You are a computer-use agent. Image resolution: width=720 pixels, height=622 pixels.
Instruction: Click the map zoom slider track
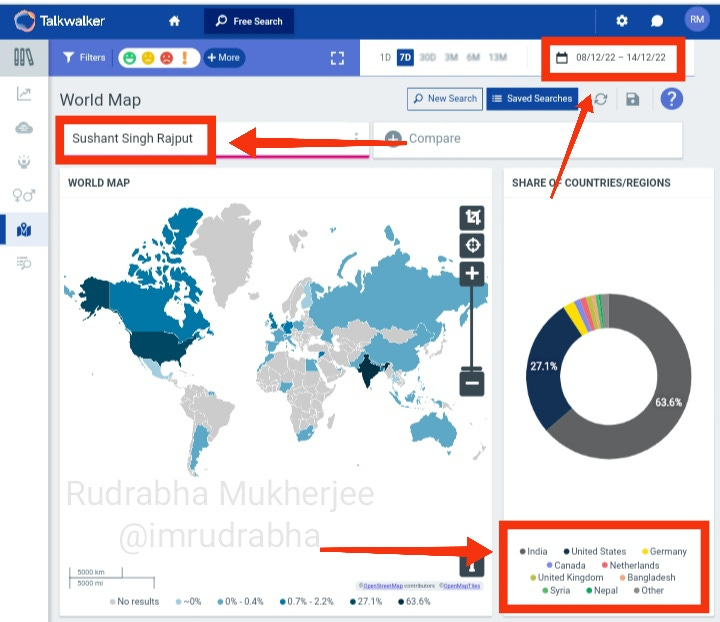(x=472, y=328)
